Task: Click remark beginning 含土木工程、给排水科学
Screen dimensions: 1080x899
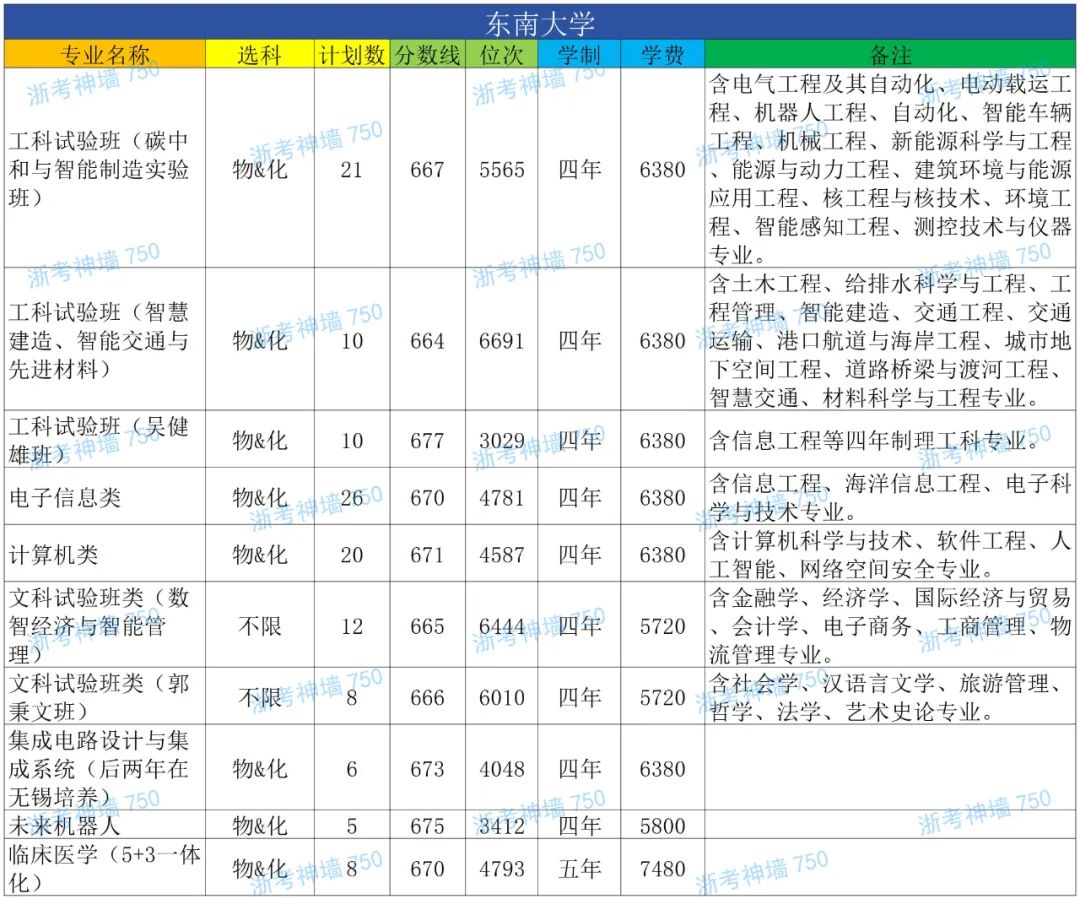Action: tap(890, 340)
